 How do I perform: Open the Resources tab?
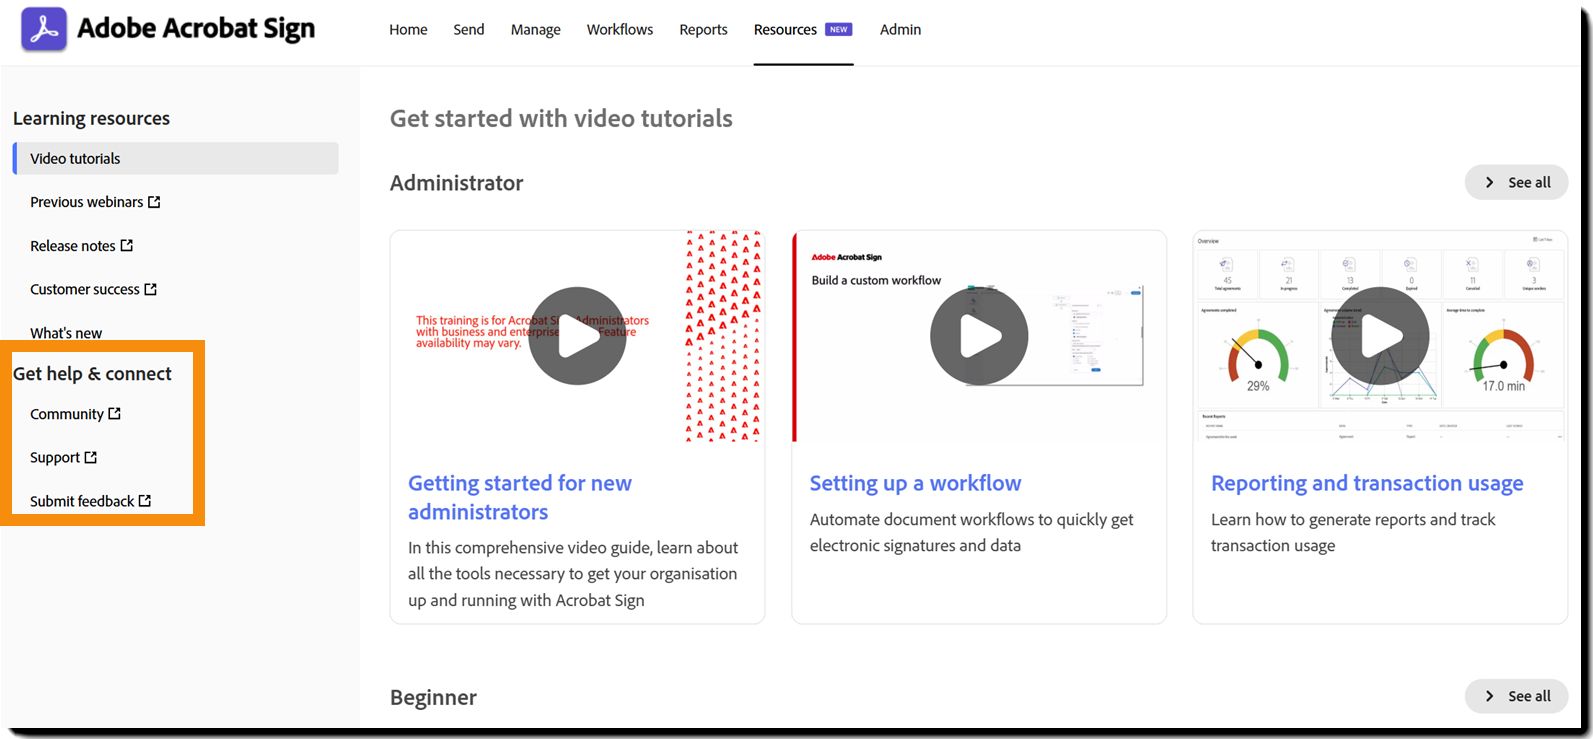point(785,30)
